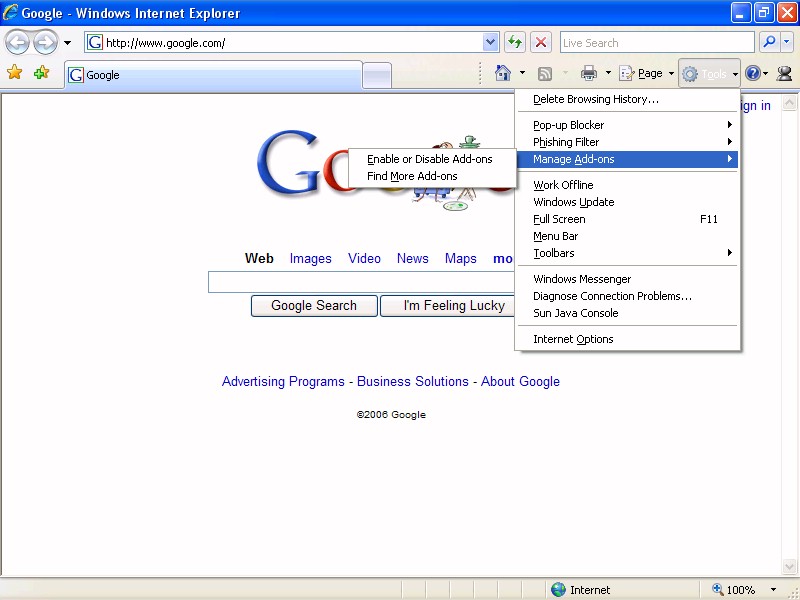Open the Phishing Filter submenu

628,142
